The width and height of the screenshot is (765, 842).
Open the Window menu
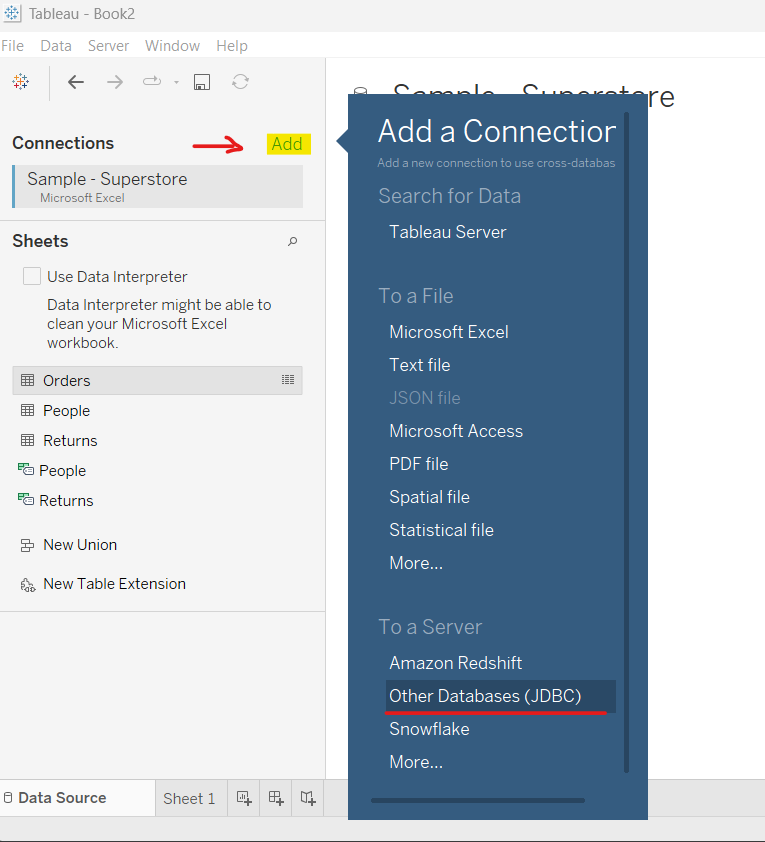click(172, 46)
